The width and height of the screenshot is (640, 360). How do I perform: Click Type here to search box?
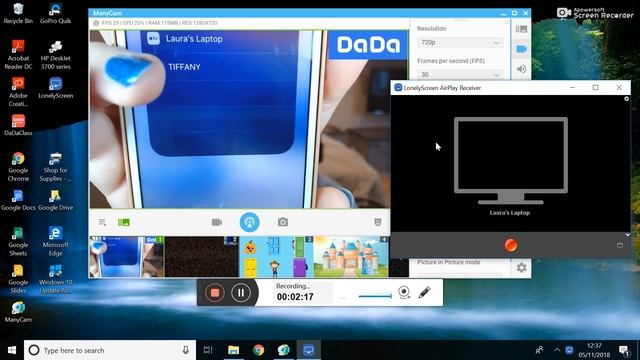pos(110,350)
